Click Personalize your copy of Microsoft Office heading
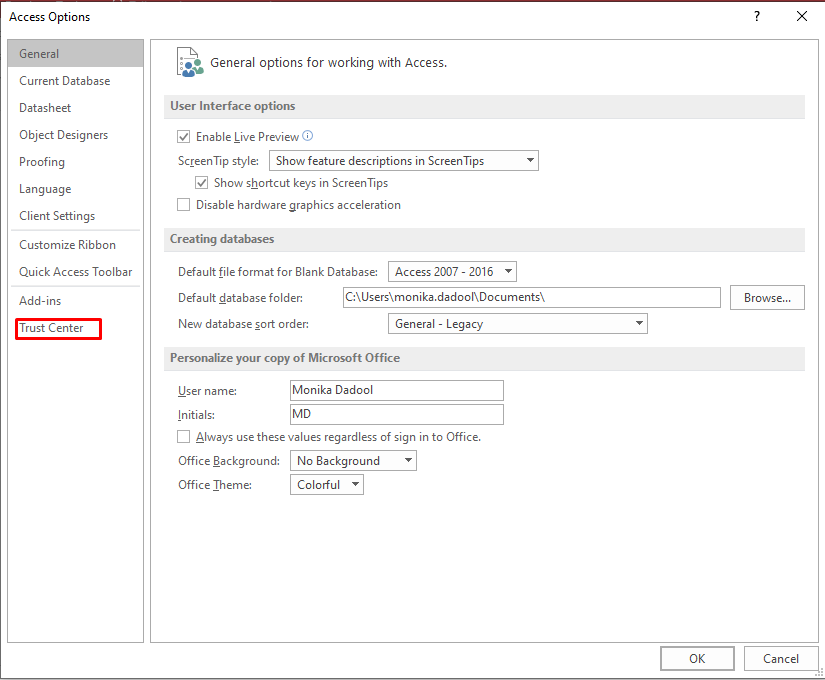 285,358
